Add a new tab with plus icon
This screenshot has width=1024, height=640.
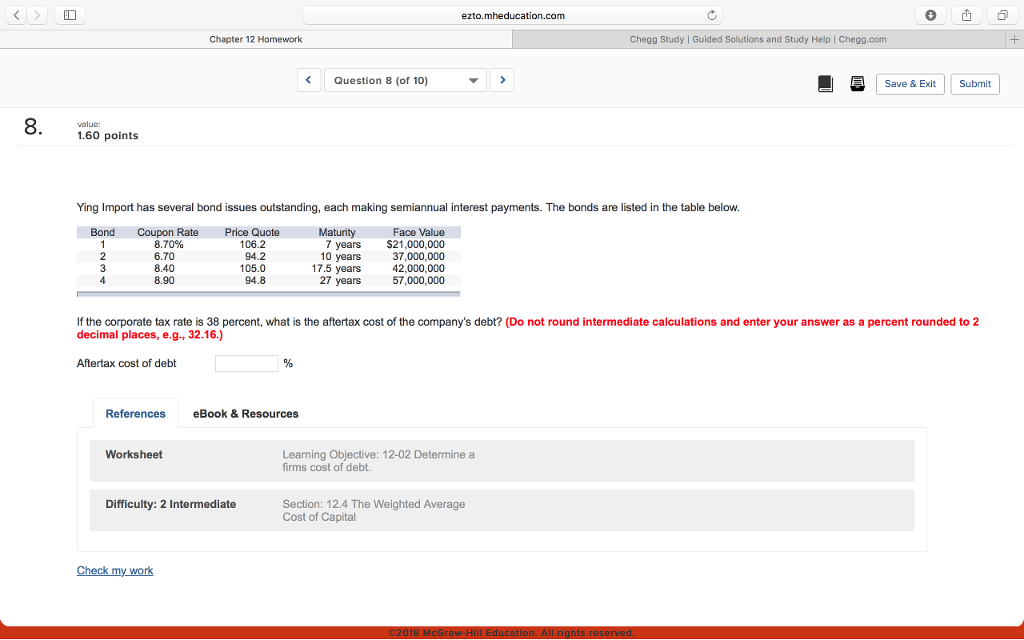coord(1014,39)
